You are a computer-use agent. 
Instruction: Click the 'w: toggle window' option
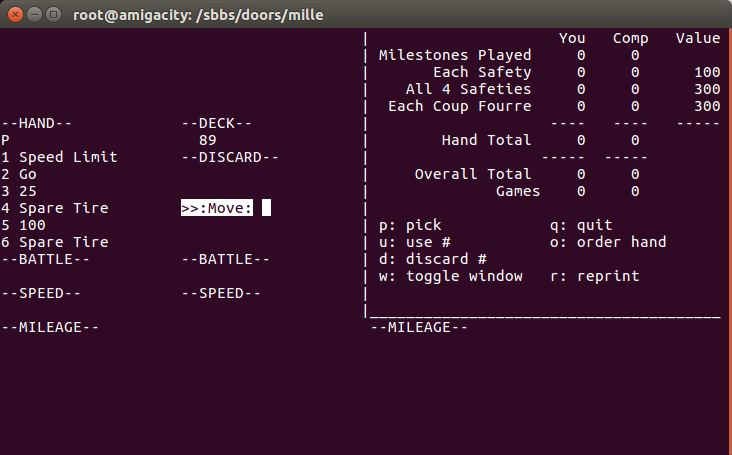pos(450,276)
